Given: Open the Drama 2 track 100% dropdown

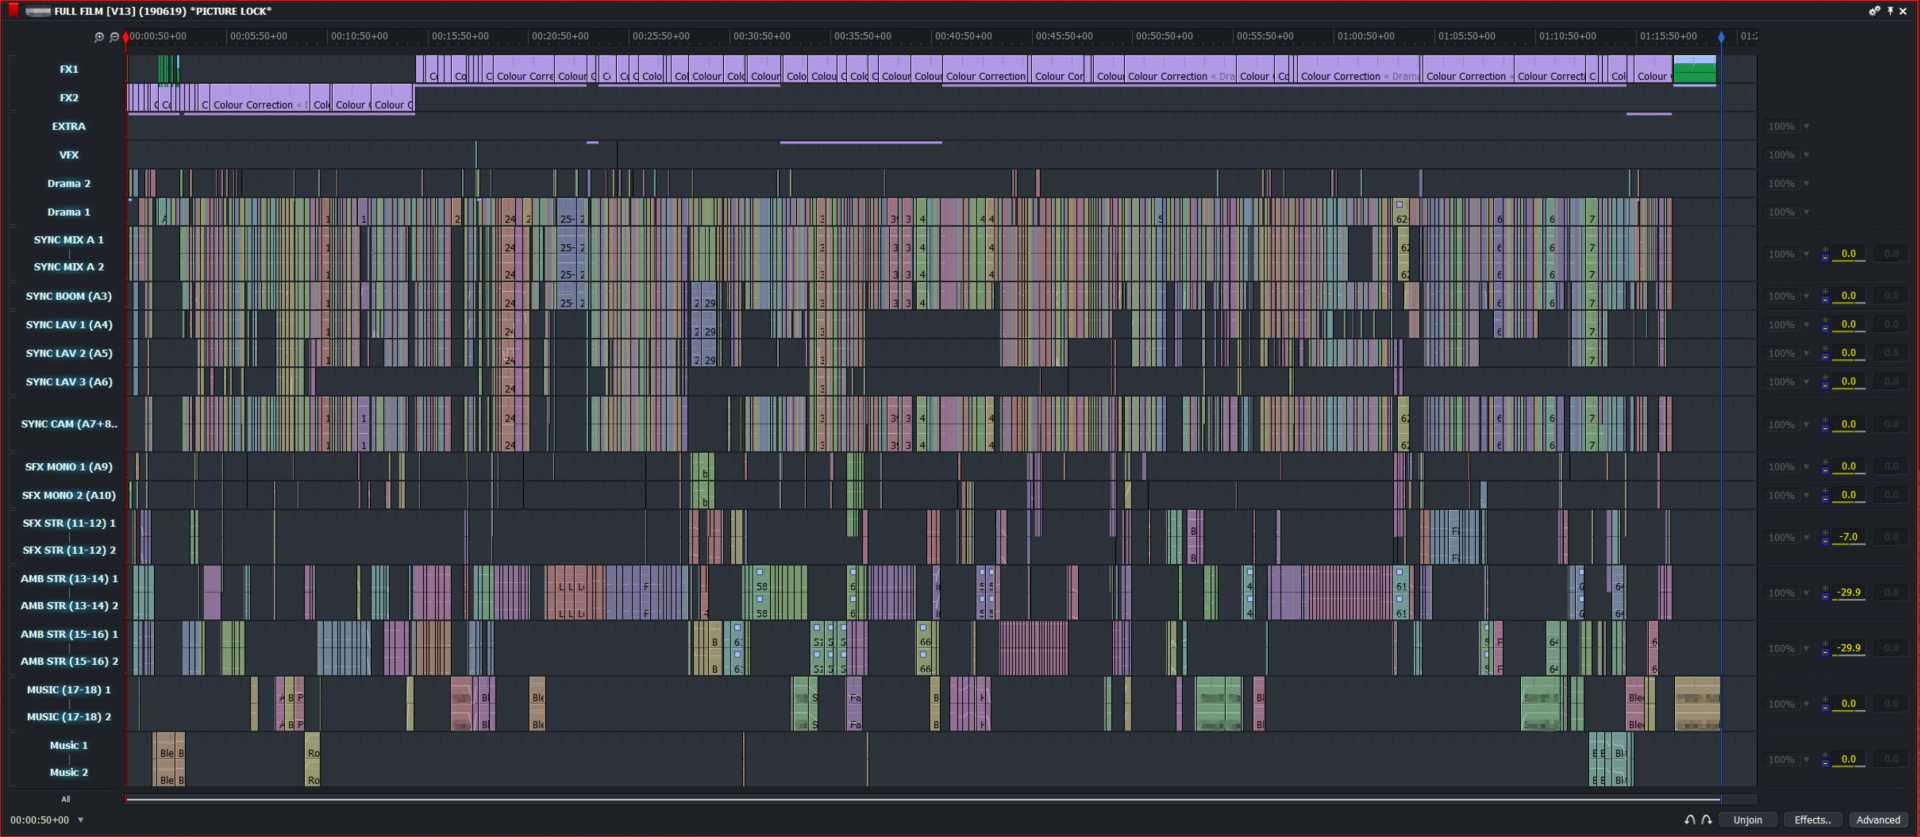Looking at the screenshot, I should point(1806,184).
